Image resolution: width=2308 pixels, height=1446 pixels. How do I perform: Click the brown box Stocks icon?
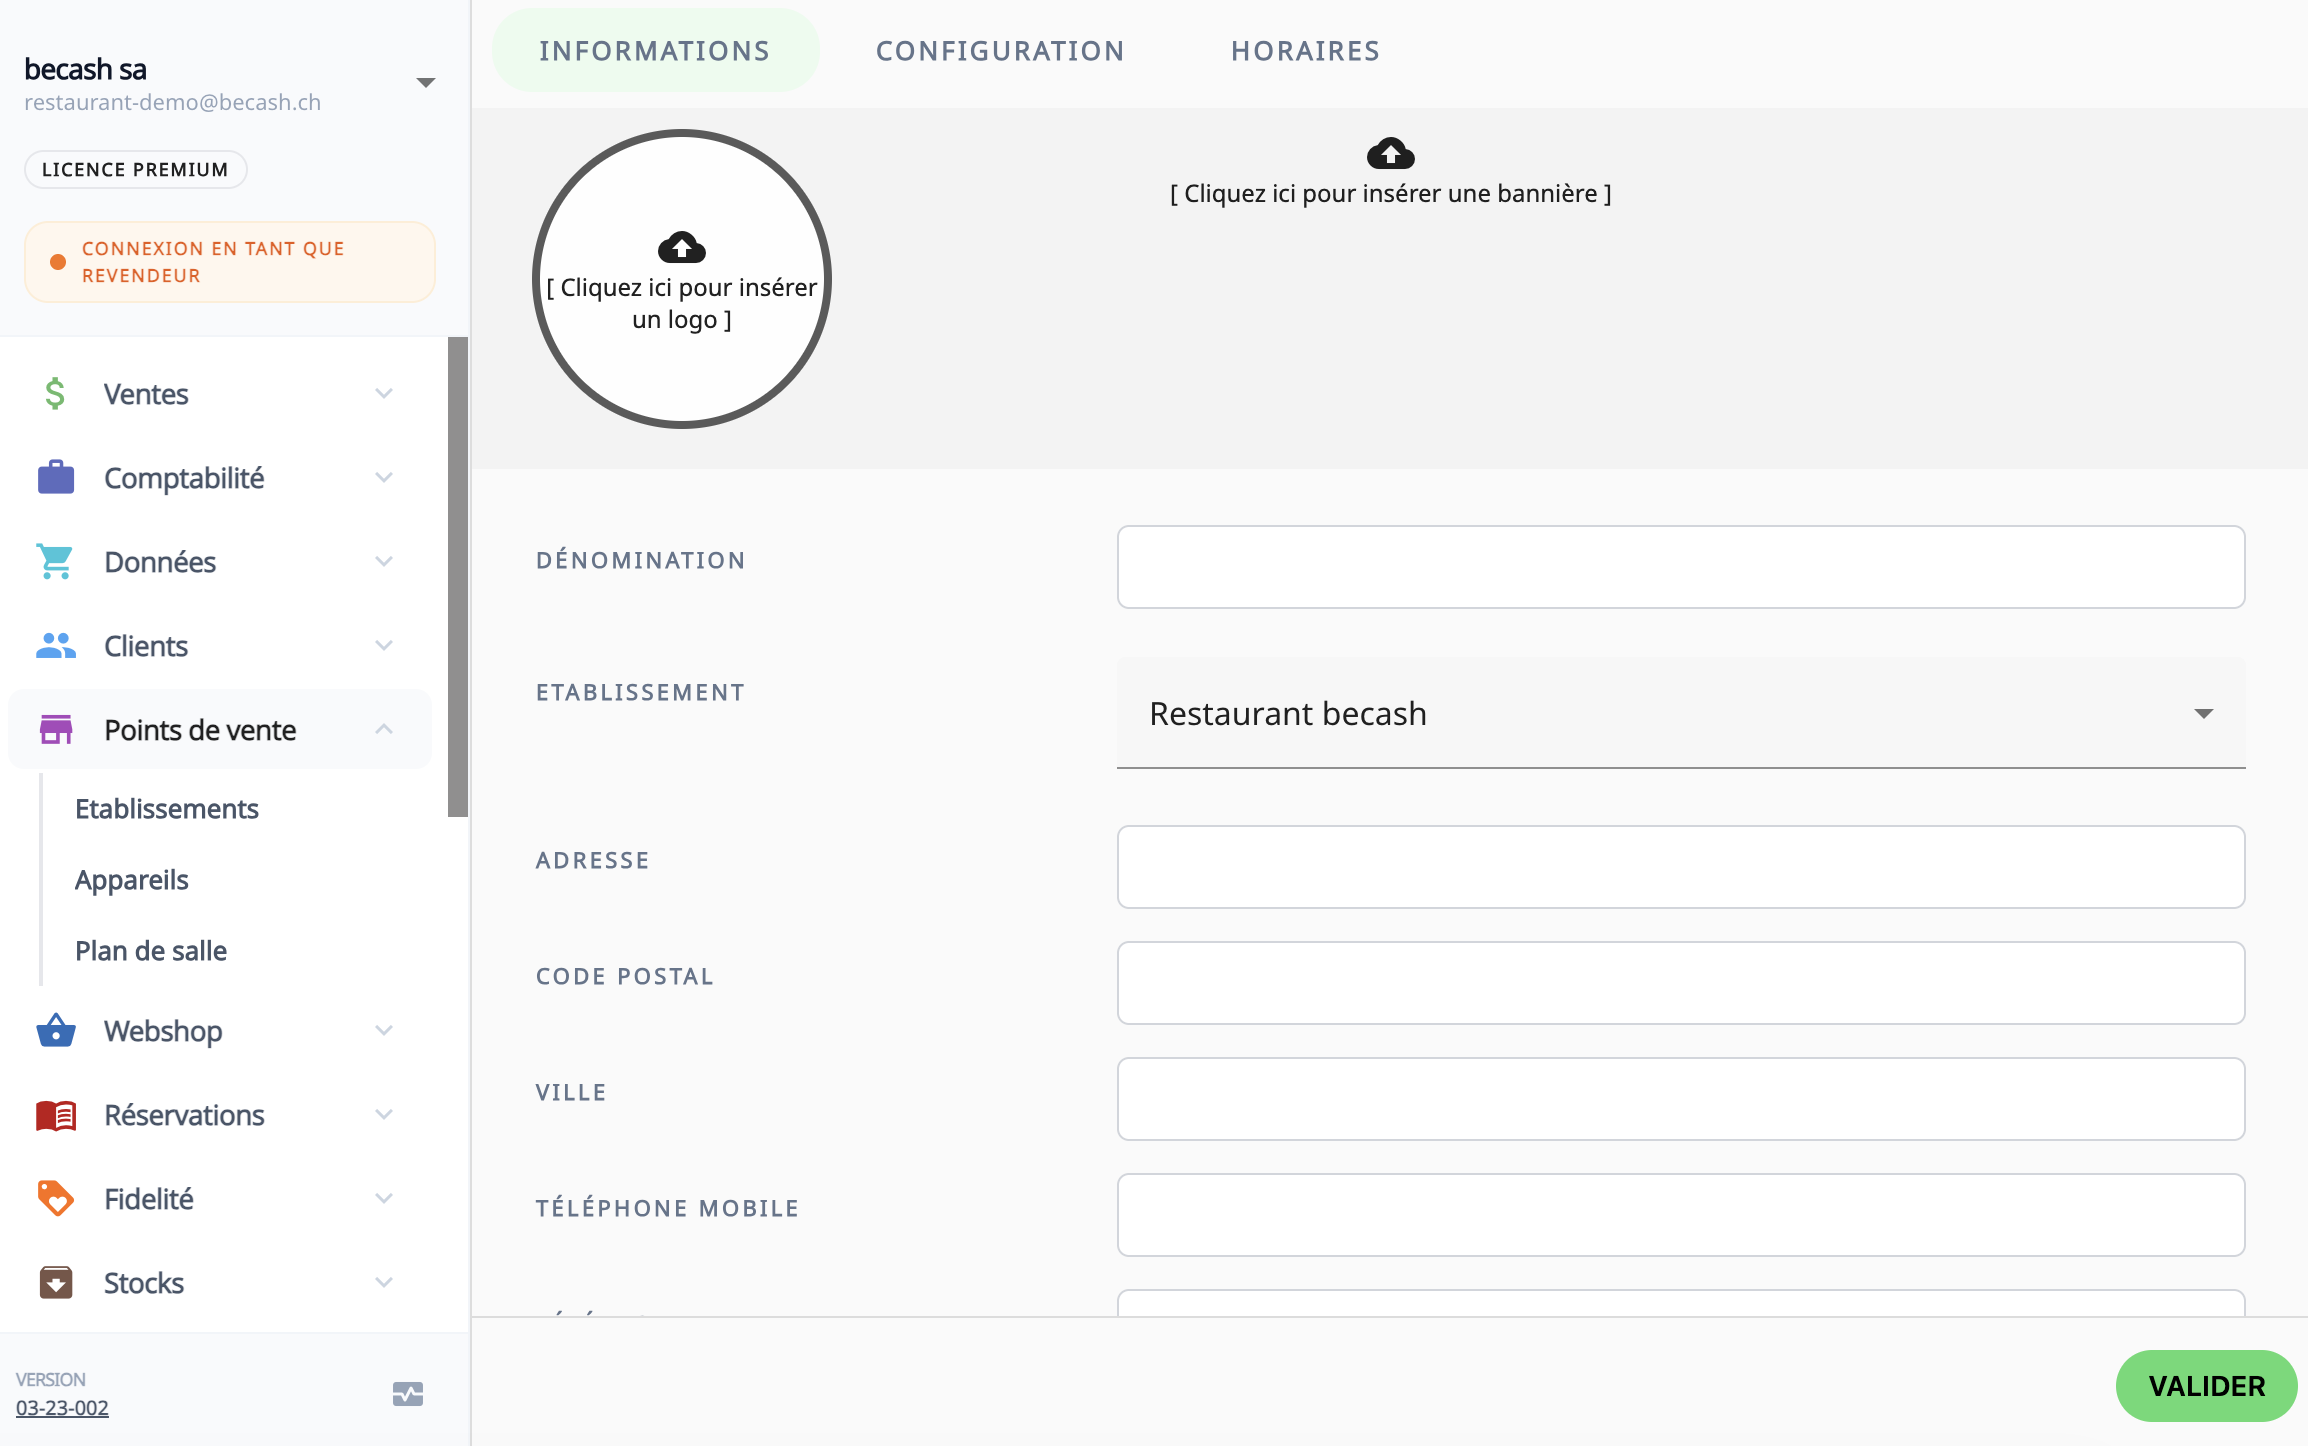click(56, 1283)
